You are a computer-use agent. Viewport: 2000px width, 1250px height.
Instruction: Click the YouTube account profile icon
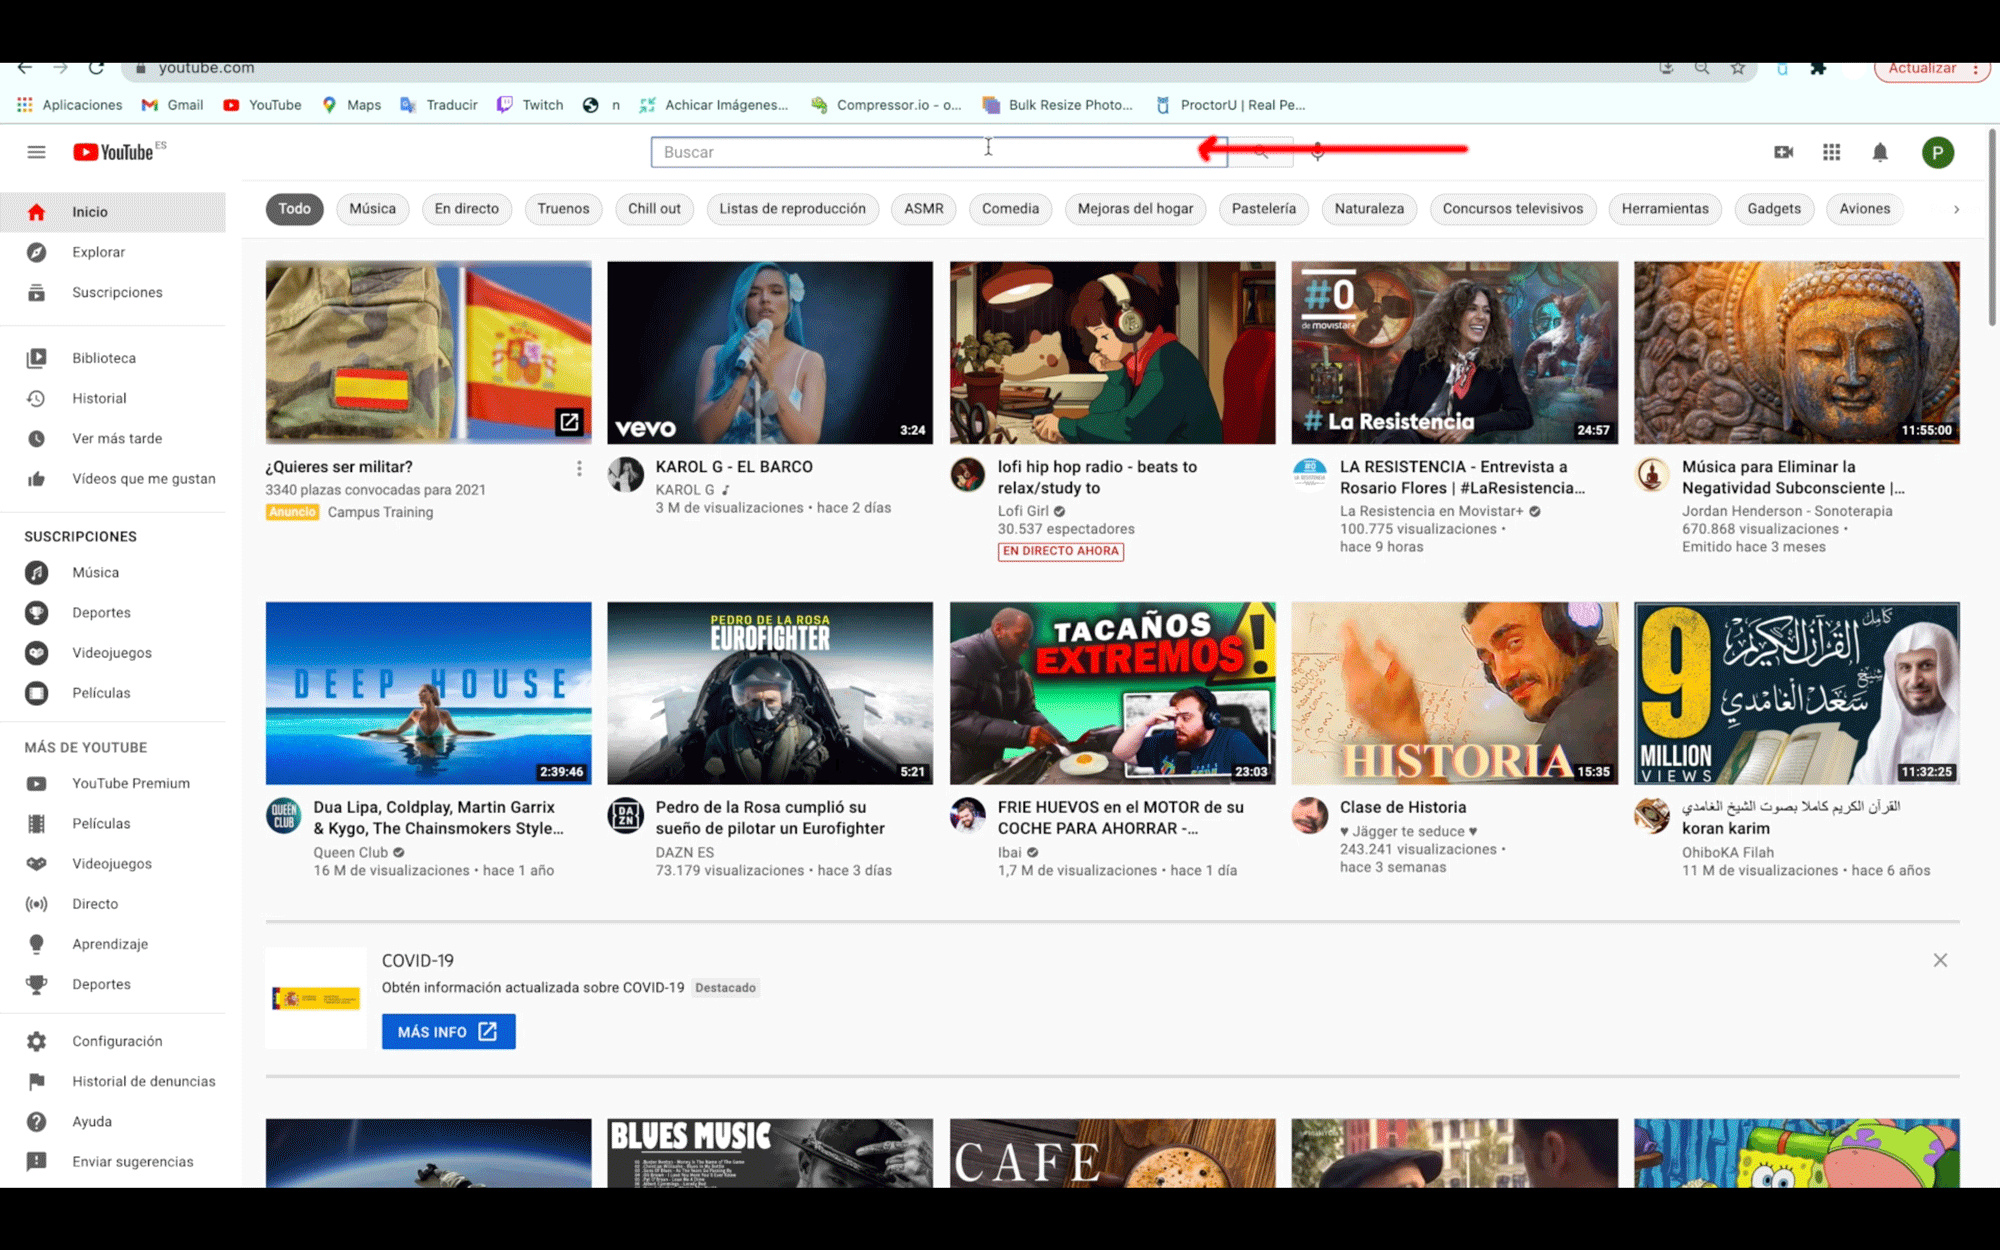pyautogui.click(x=1938, y=151)
